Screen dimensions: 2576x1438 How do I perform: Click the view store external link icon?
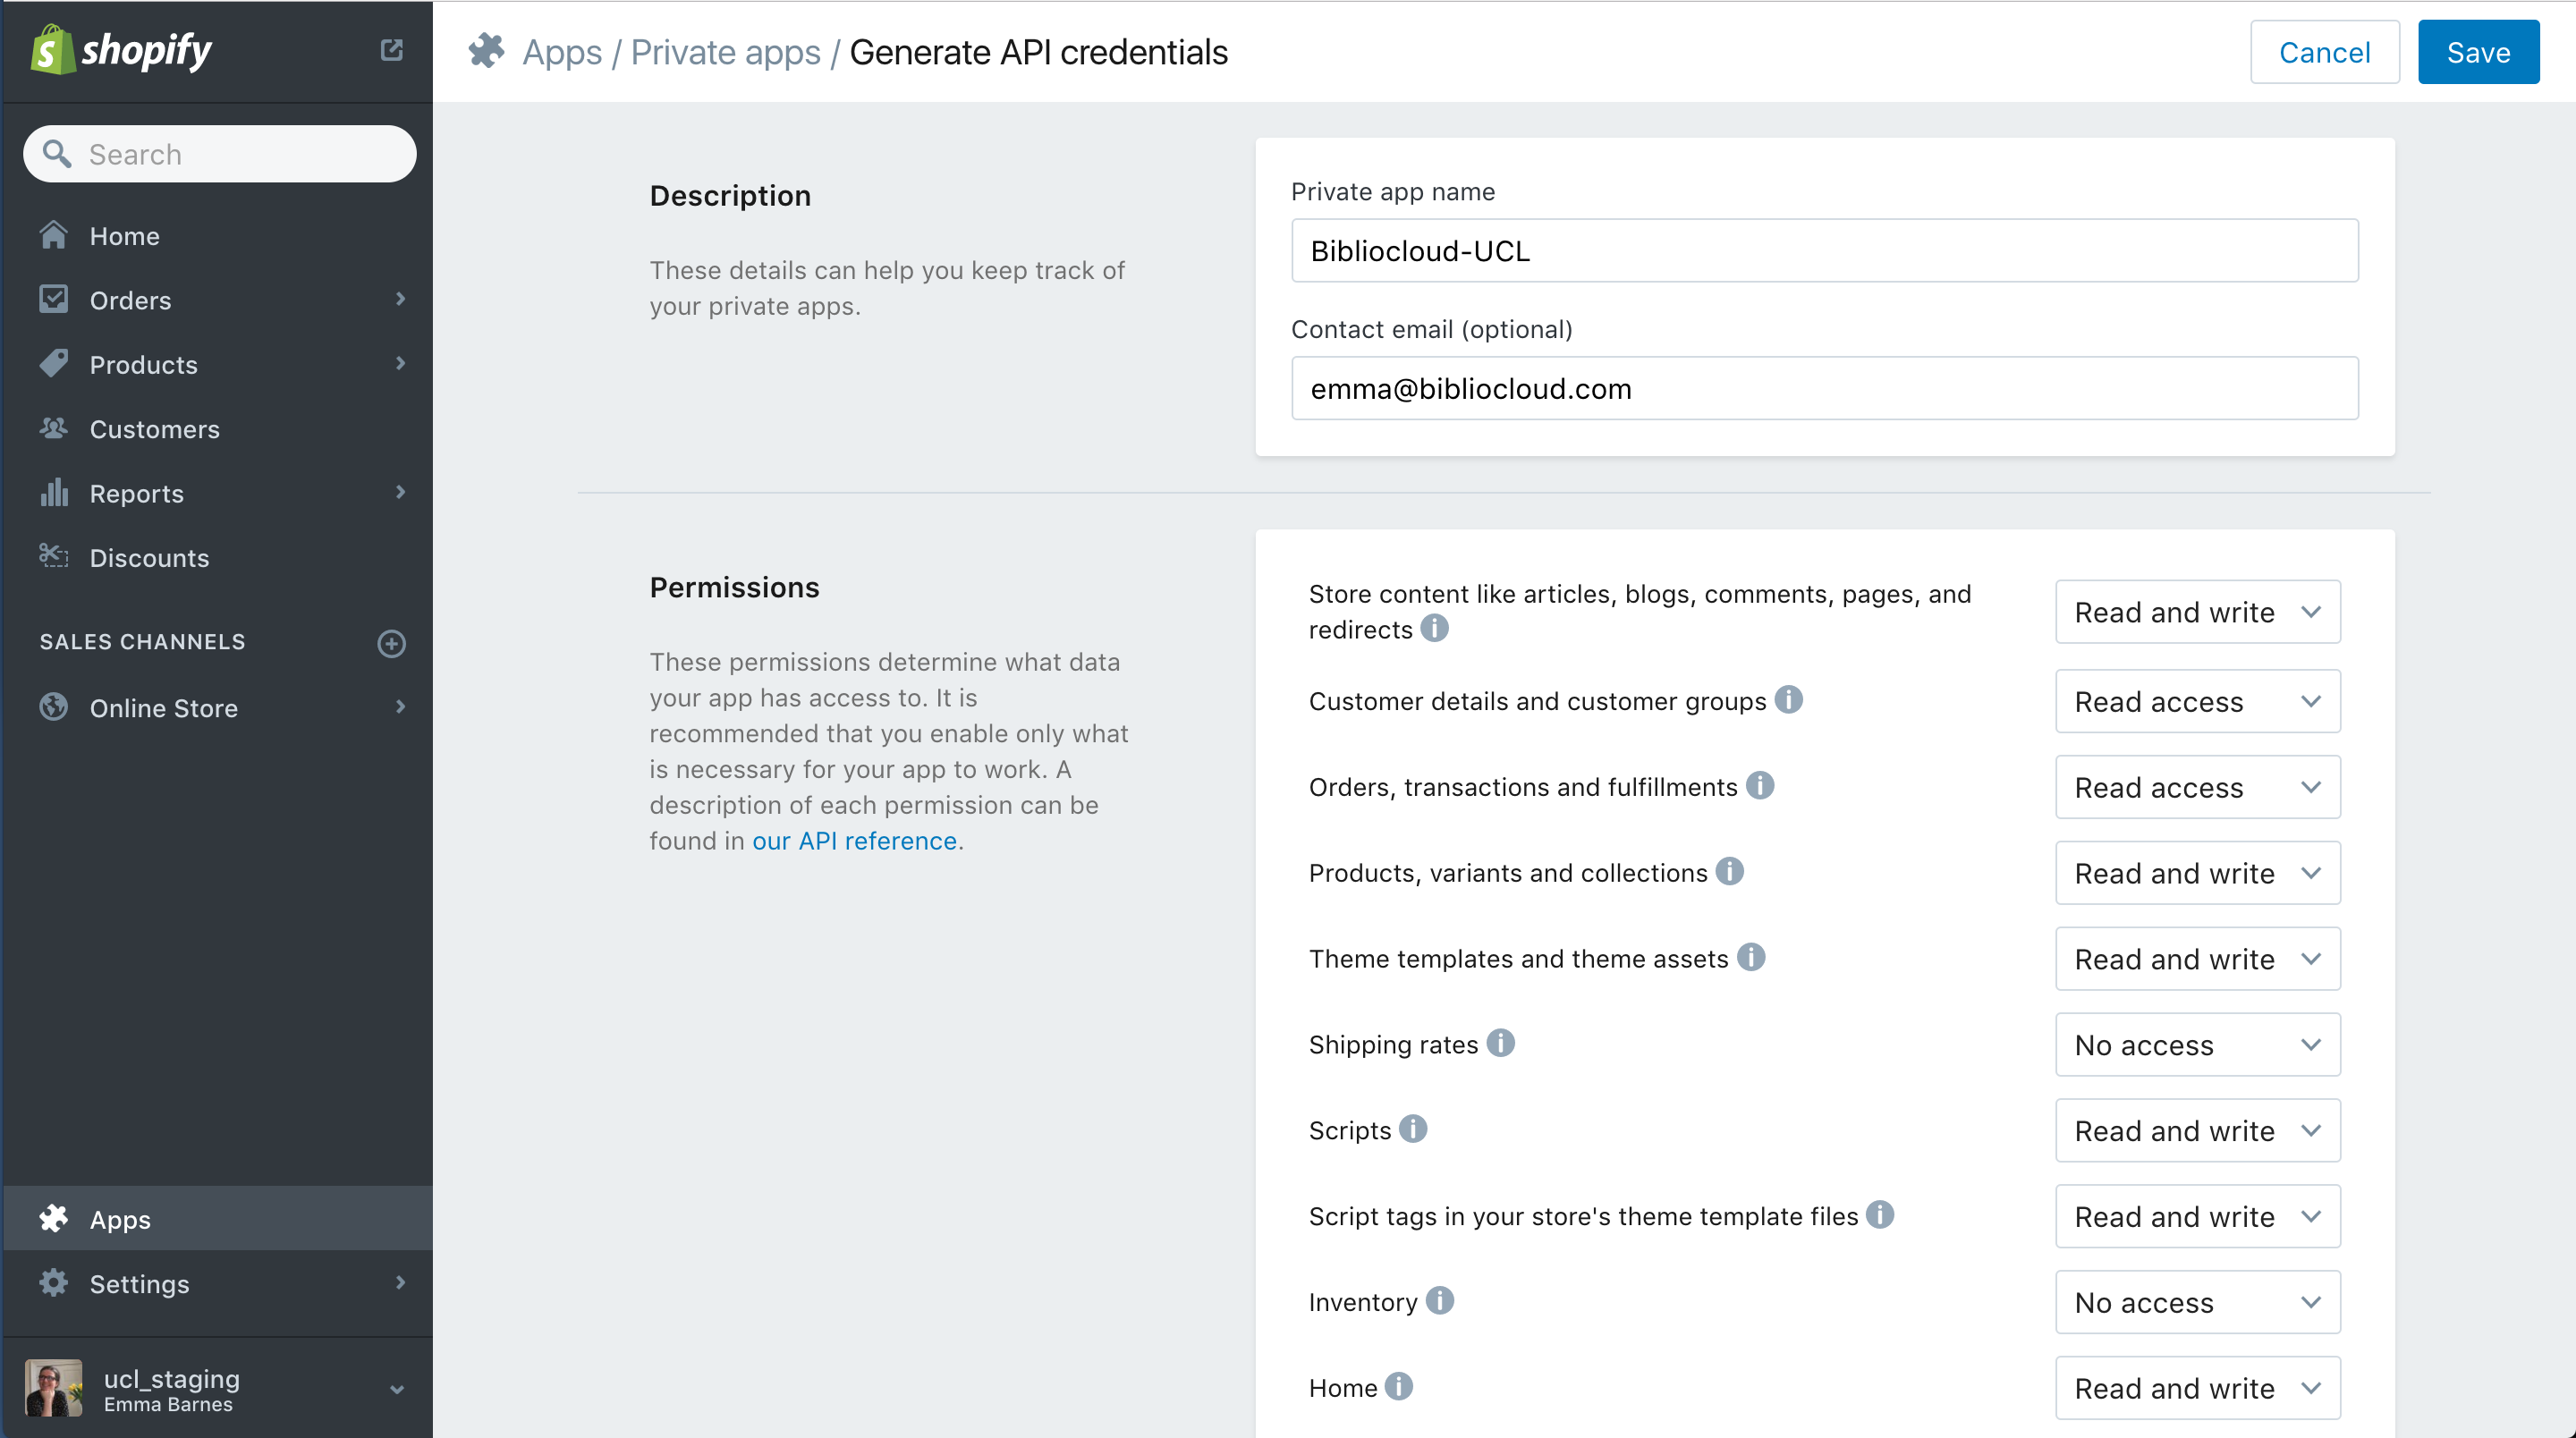pyautogui.click(x=391, y=50)
